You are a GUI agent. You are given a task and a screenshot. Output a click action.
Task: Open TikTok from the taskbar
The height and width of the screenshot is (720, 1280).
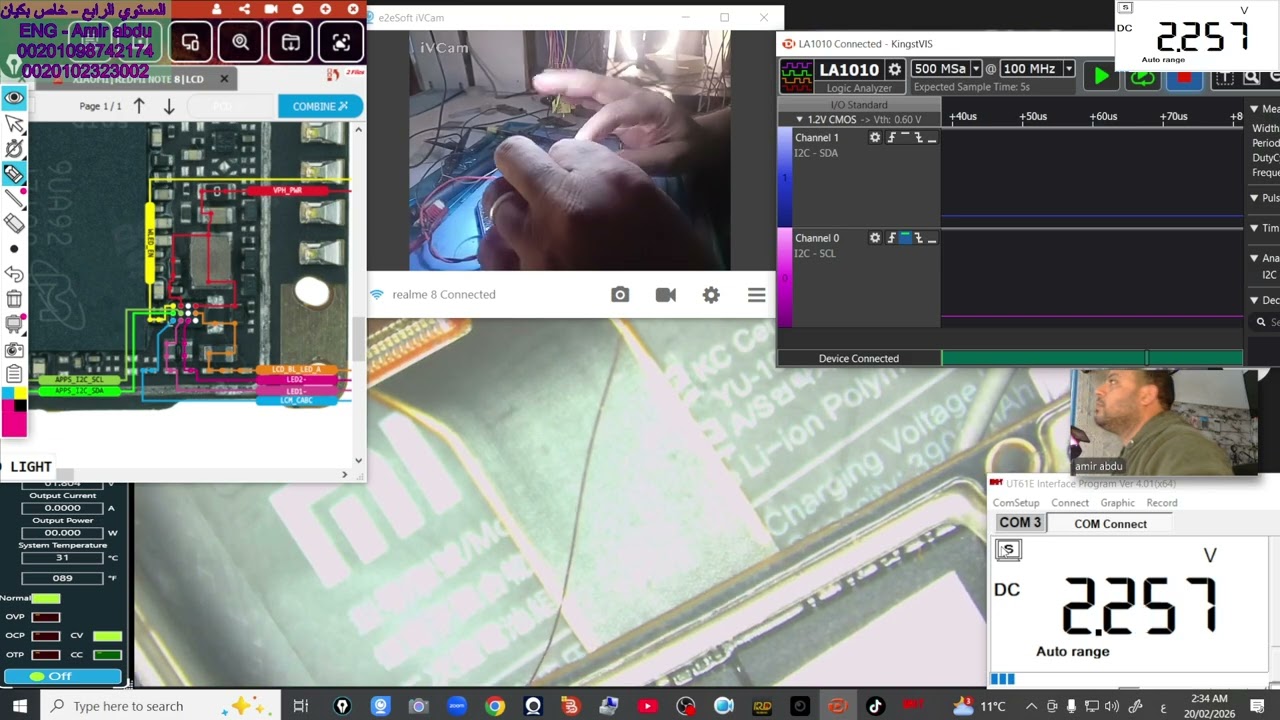[x=875, y=706]
